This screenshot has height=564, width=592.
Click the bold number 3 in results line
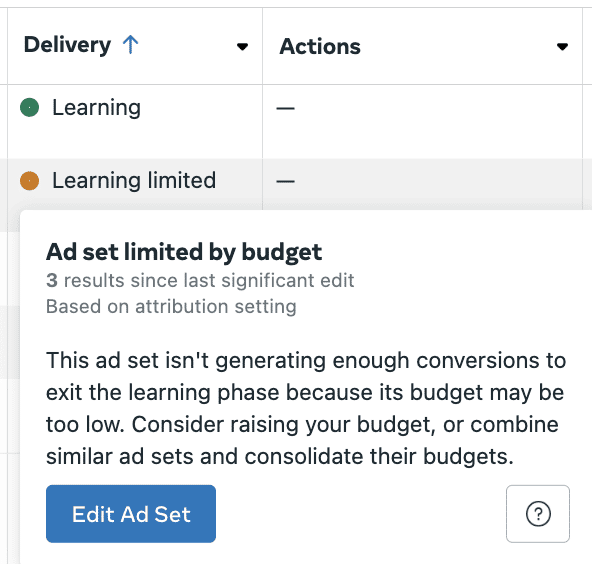[x=52, y=280]
